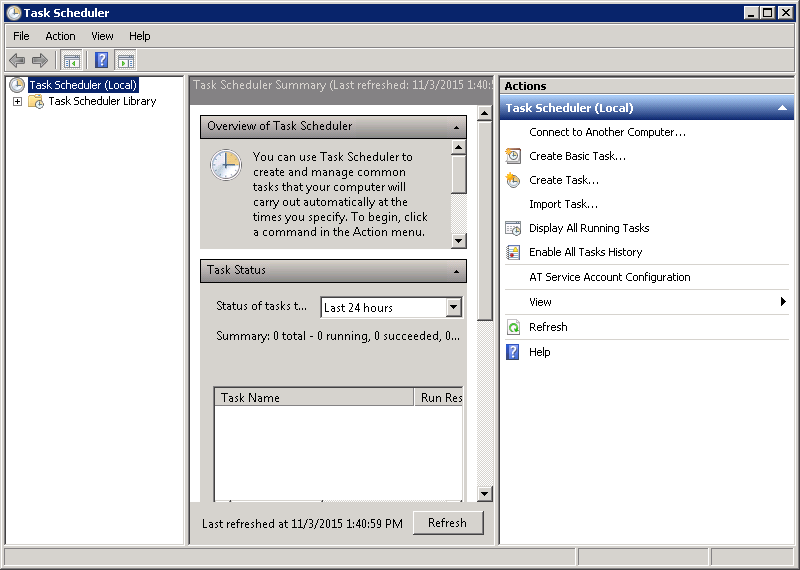
Task: Click the large clock image in the overview
Action: (x=226, y=165)
